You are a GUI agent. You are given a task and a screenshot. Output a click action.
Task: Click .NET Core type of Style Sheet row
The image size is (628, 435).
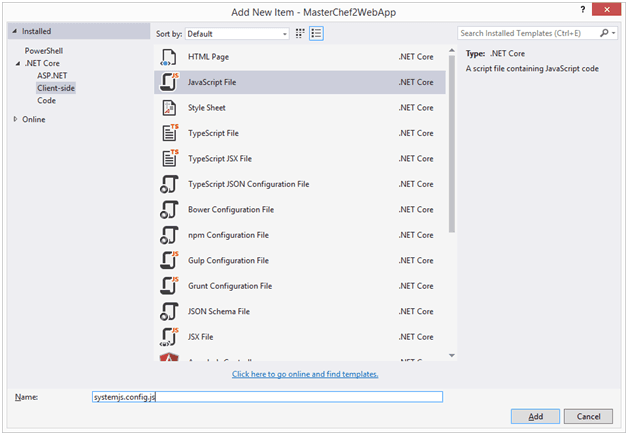tap(416, 108)
